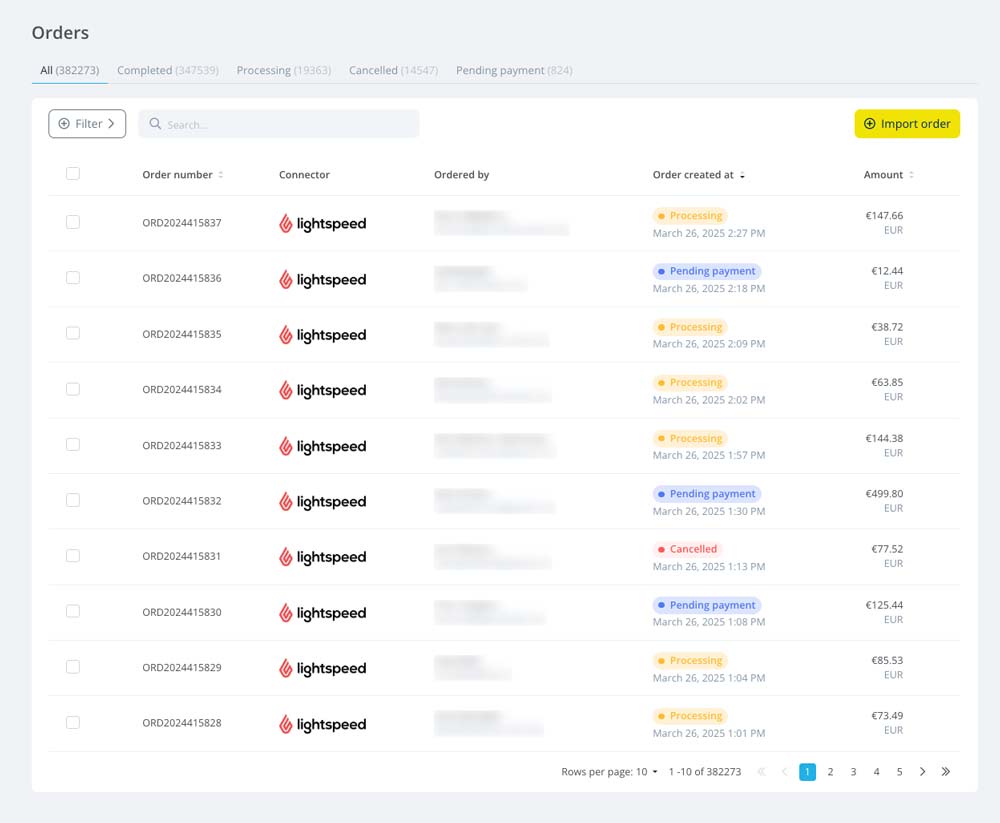Click Lightspeed logo for ORD2024415829

point(323,668)
